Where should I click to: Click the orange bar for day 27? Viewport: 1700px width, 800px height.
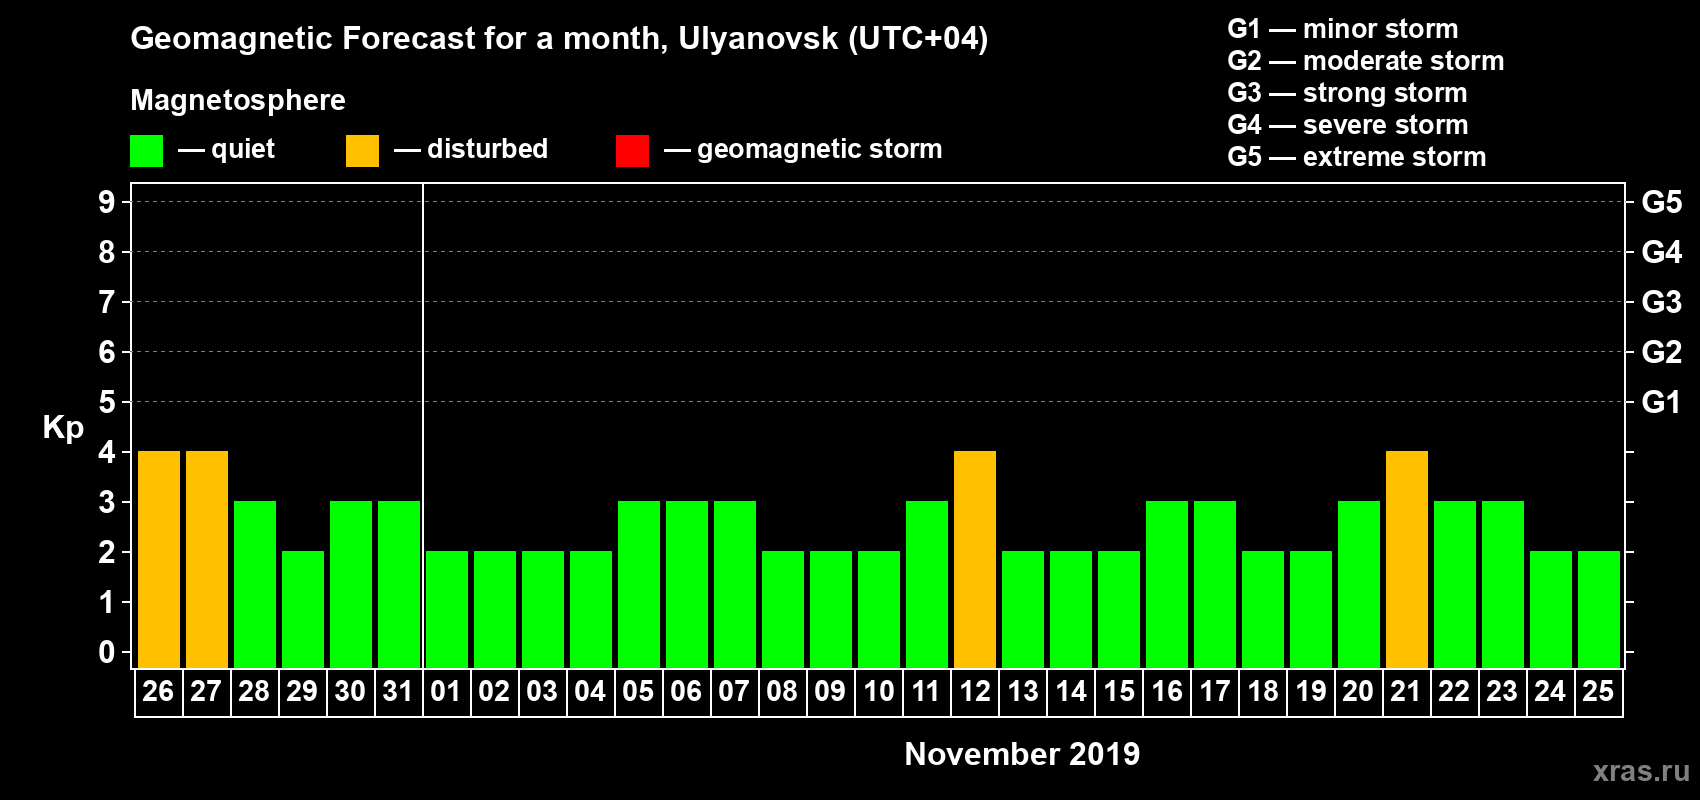207,560
